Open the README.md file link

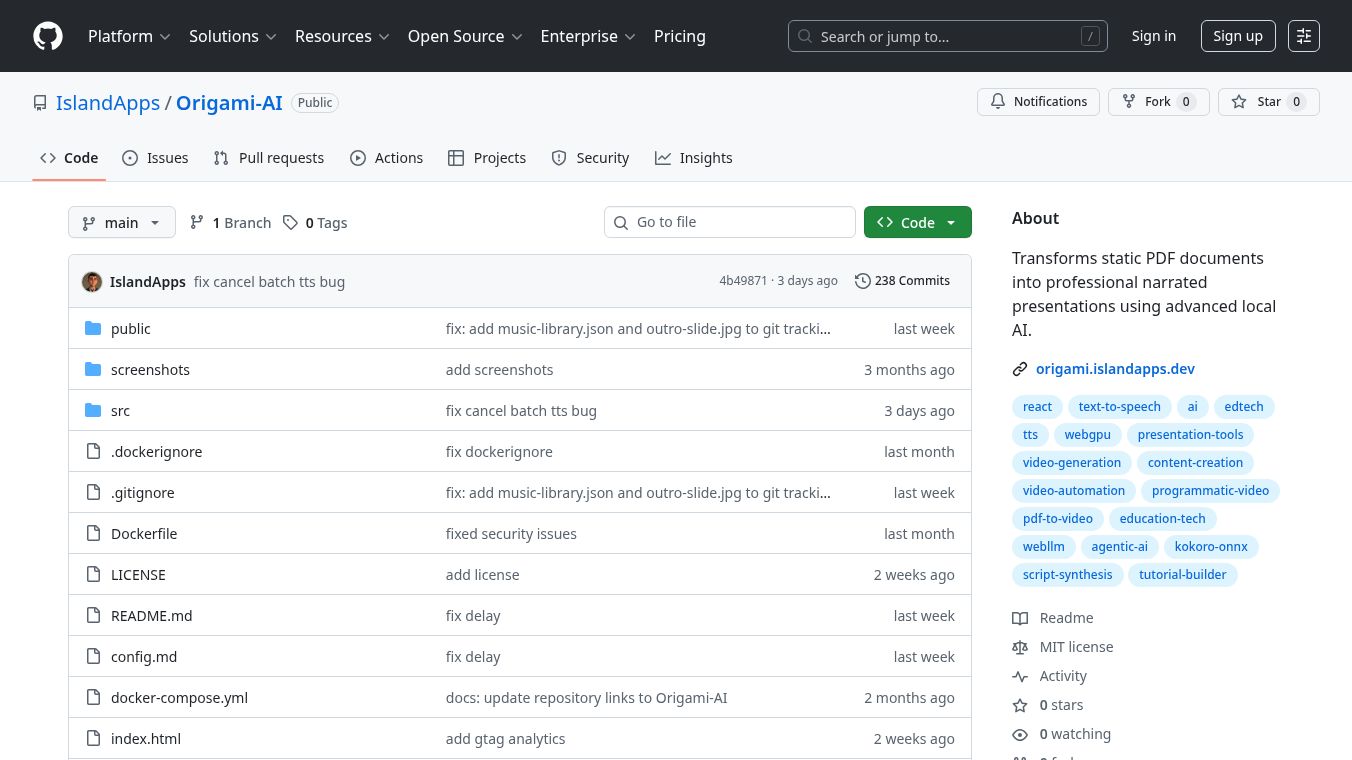click(151, 616)
